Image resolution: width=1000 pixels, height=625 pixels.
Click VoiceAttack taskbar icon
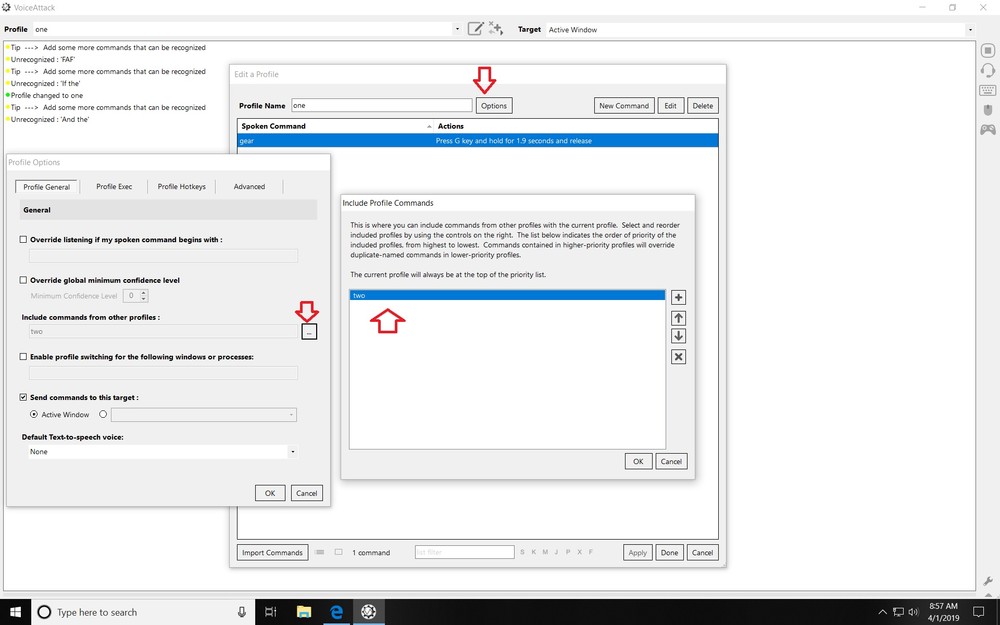[369, 612]
